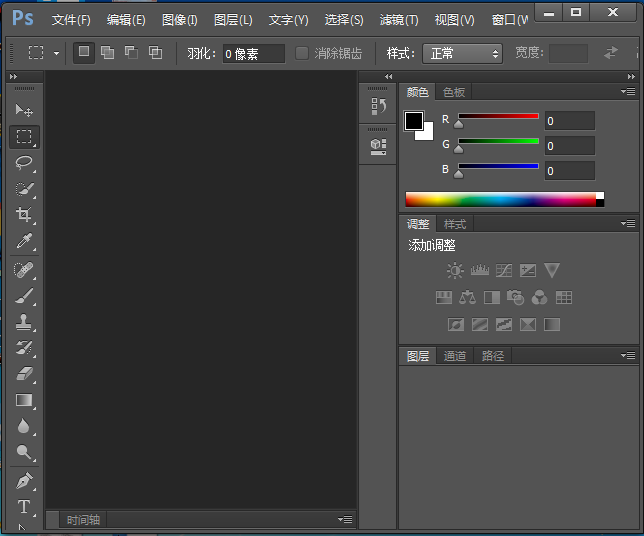The width and height of the screenshot is (644, 536).
Task: Open the 颜色 panel flyout menu
Action: (628, 92)
